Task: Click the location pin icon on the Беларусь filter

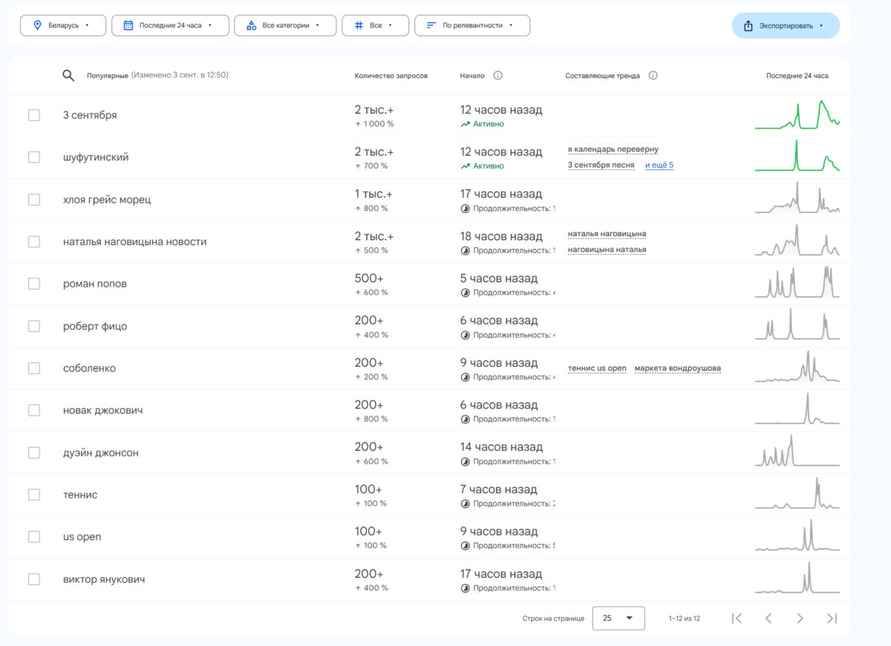Action: [36, 25]
